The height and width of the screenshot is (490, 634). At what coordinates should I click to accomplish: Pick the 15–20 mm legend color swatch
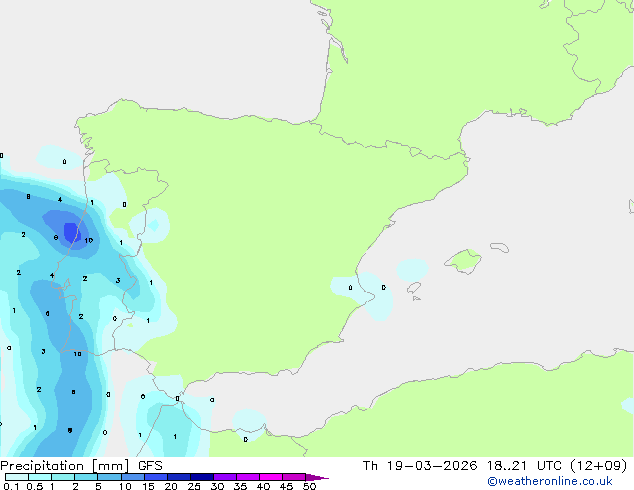coord(156,477)
